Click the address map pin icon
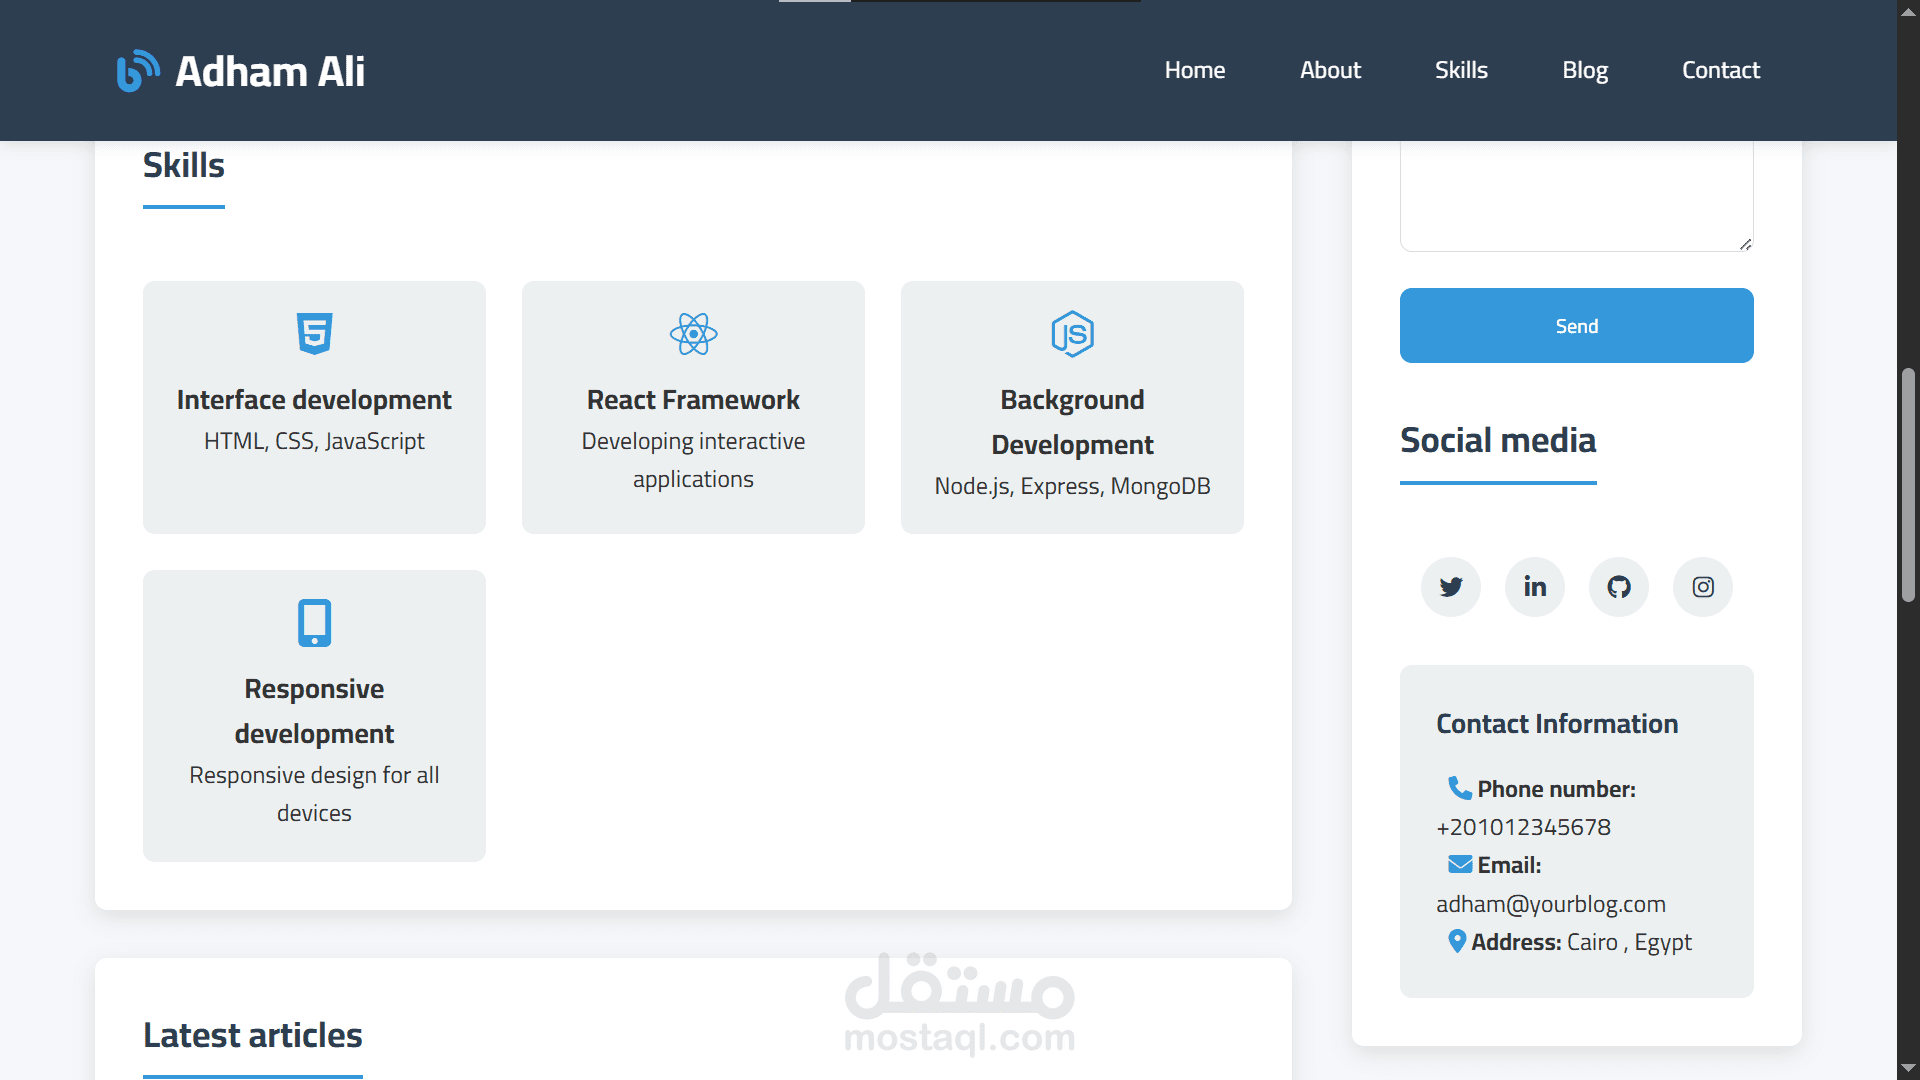1920x1080 pixels. (x=1457, y=941)
